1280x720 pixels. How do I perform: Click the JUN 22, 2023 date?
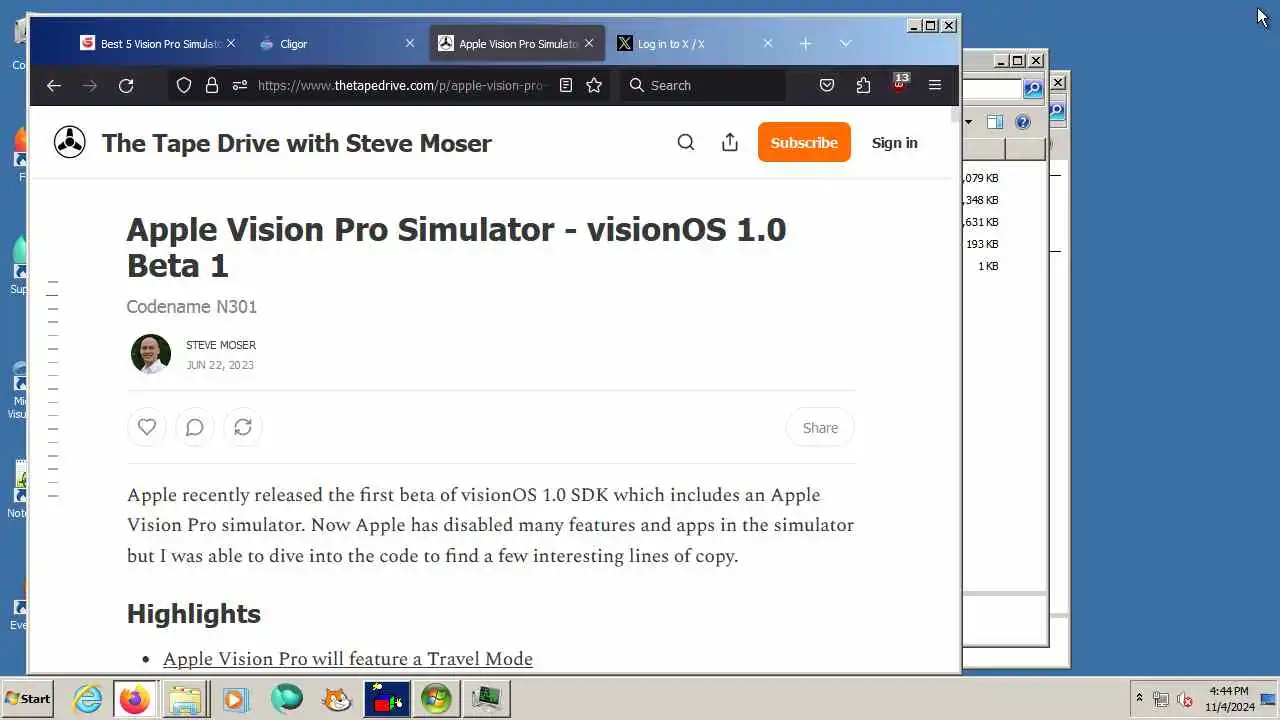(x=220, y=365)
